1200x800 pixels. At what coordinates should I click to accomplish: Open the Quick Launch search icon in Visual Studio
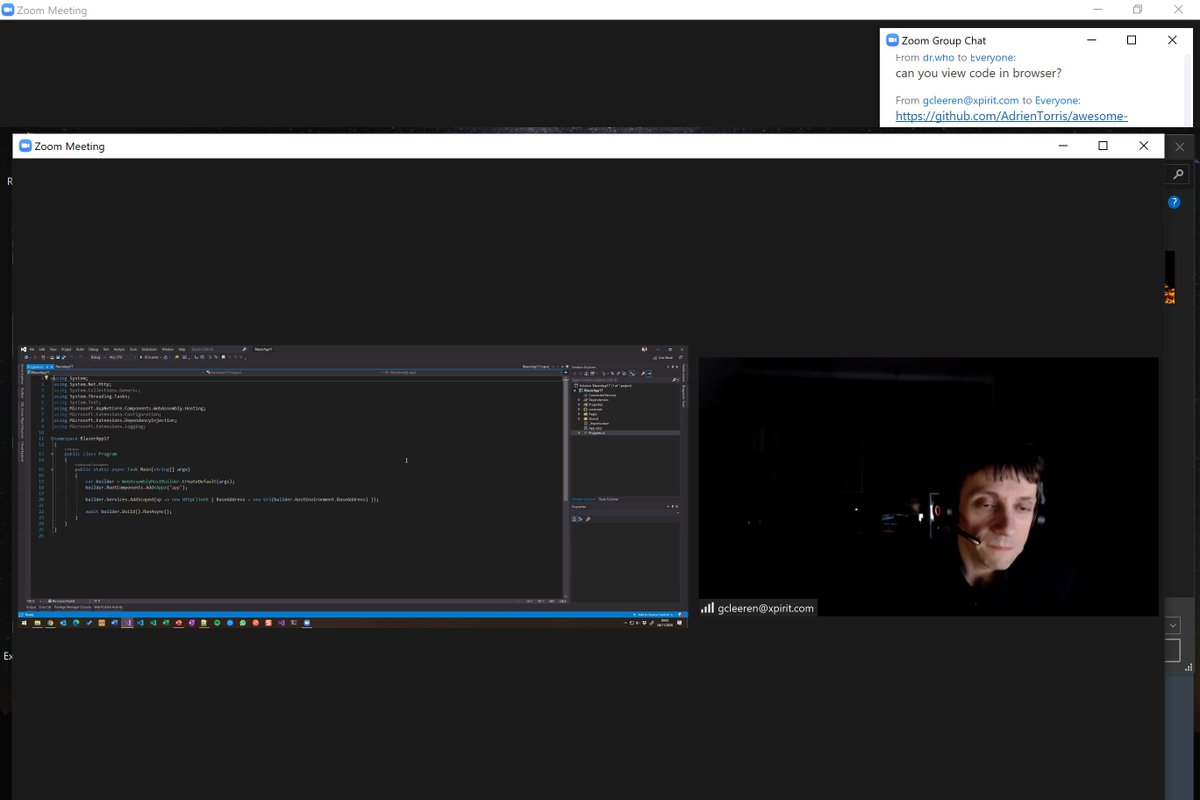(244, 350)
